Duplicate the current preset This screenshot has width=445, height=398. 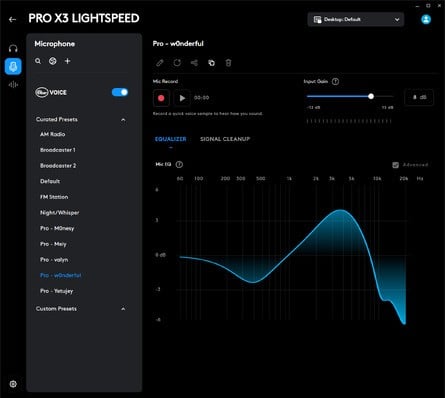[211, 63]
